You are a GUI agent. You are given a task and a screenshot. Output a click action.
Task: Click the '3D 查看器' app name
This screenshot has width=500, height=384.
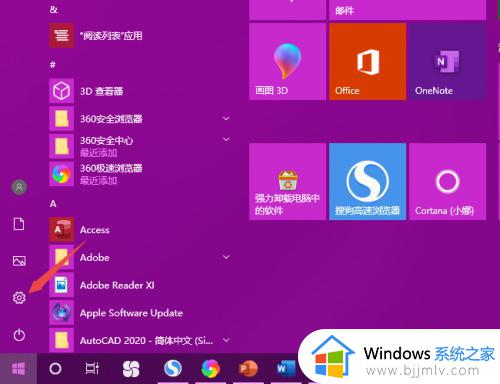(x=102, y=91)
